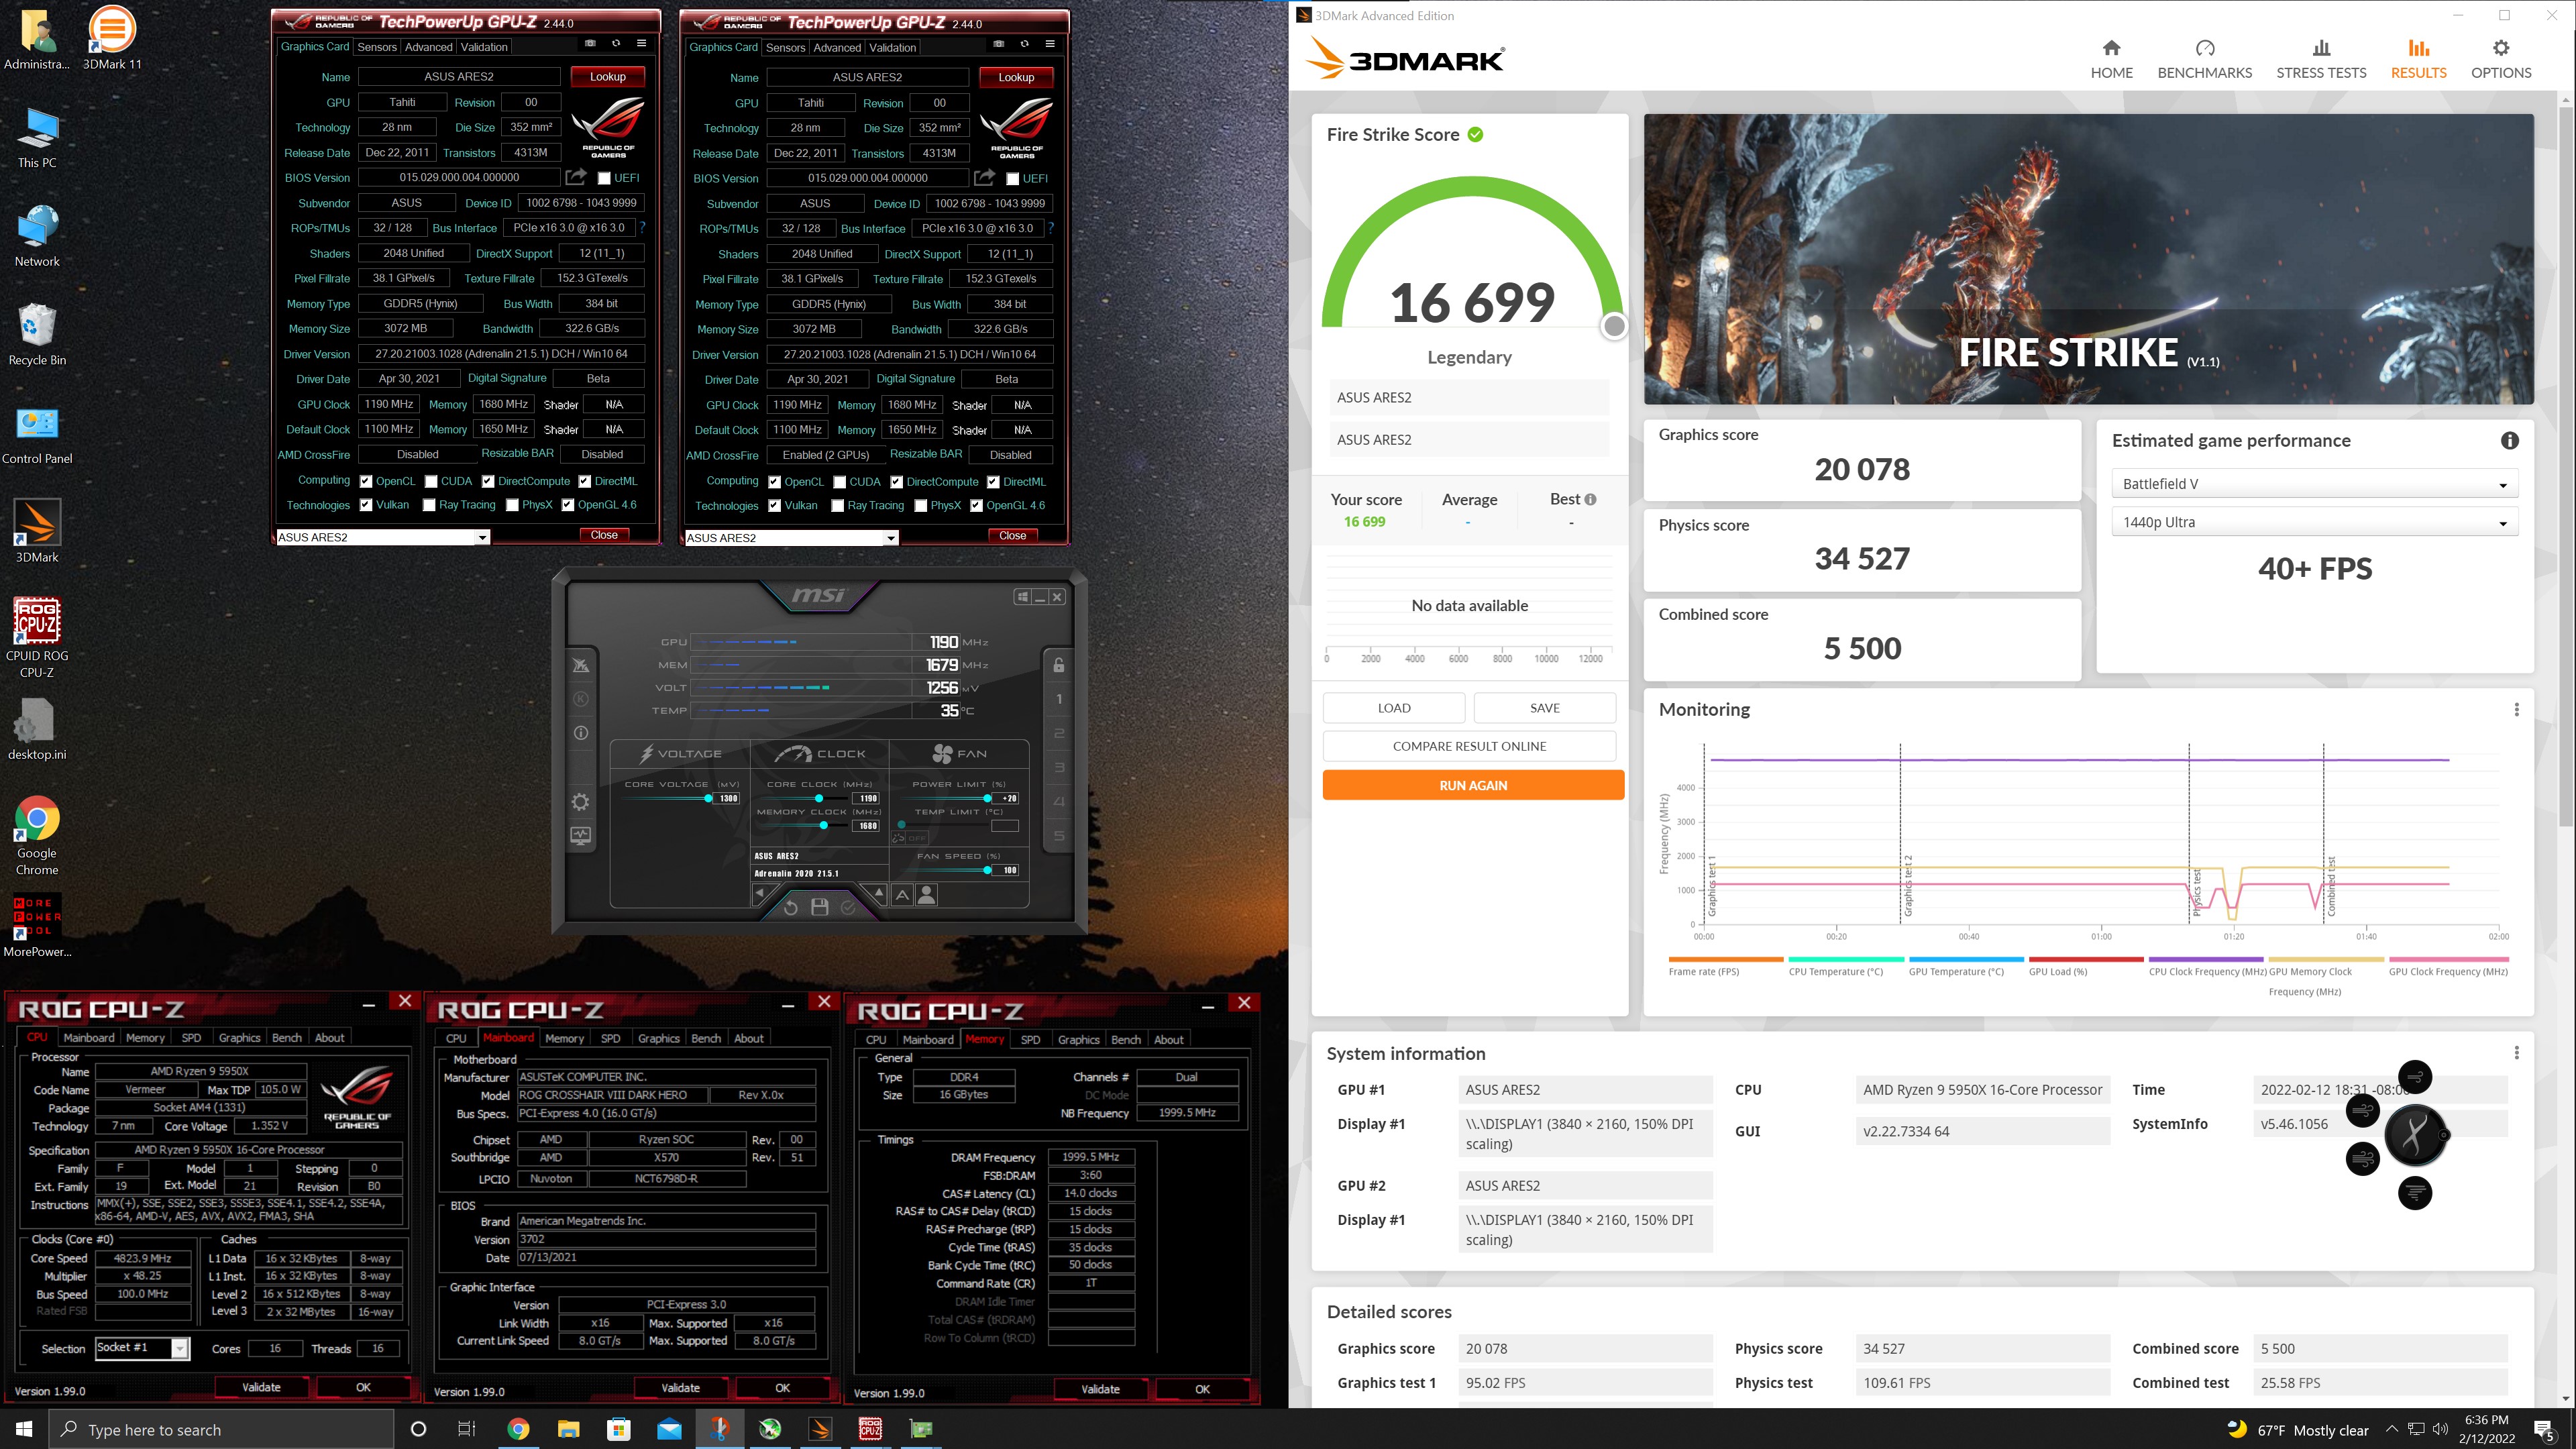2576x1449 pixels.
Task: Open the 3DMark 11 desktop icon
Action: pyautogui.click(x=112, y=38)
